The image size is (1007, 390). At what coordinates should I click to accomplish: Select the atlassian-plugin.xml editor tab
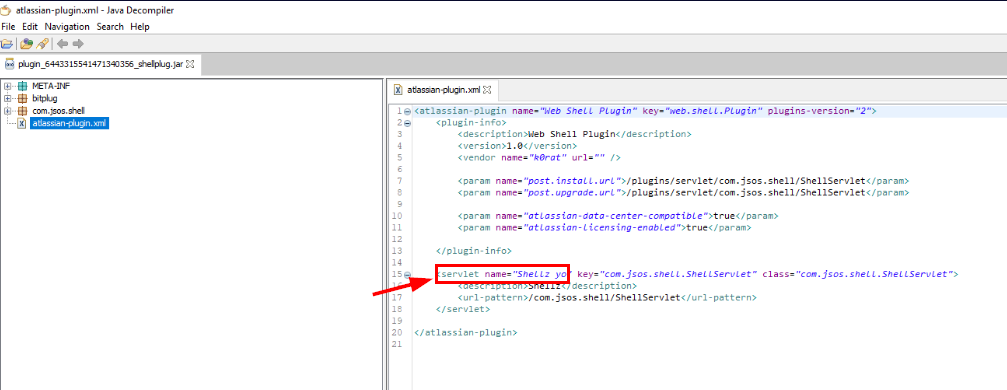pyautogui.click(x=443, y=89)
